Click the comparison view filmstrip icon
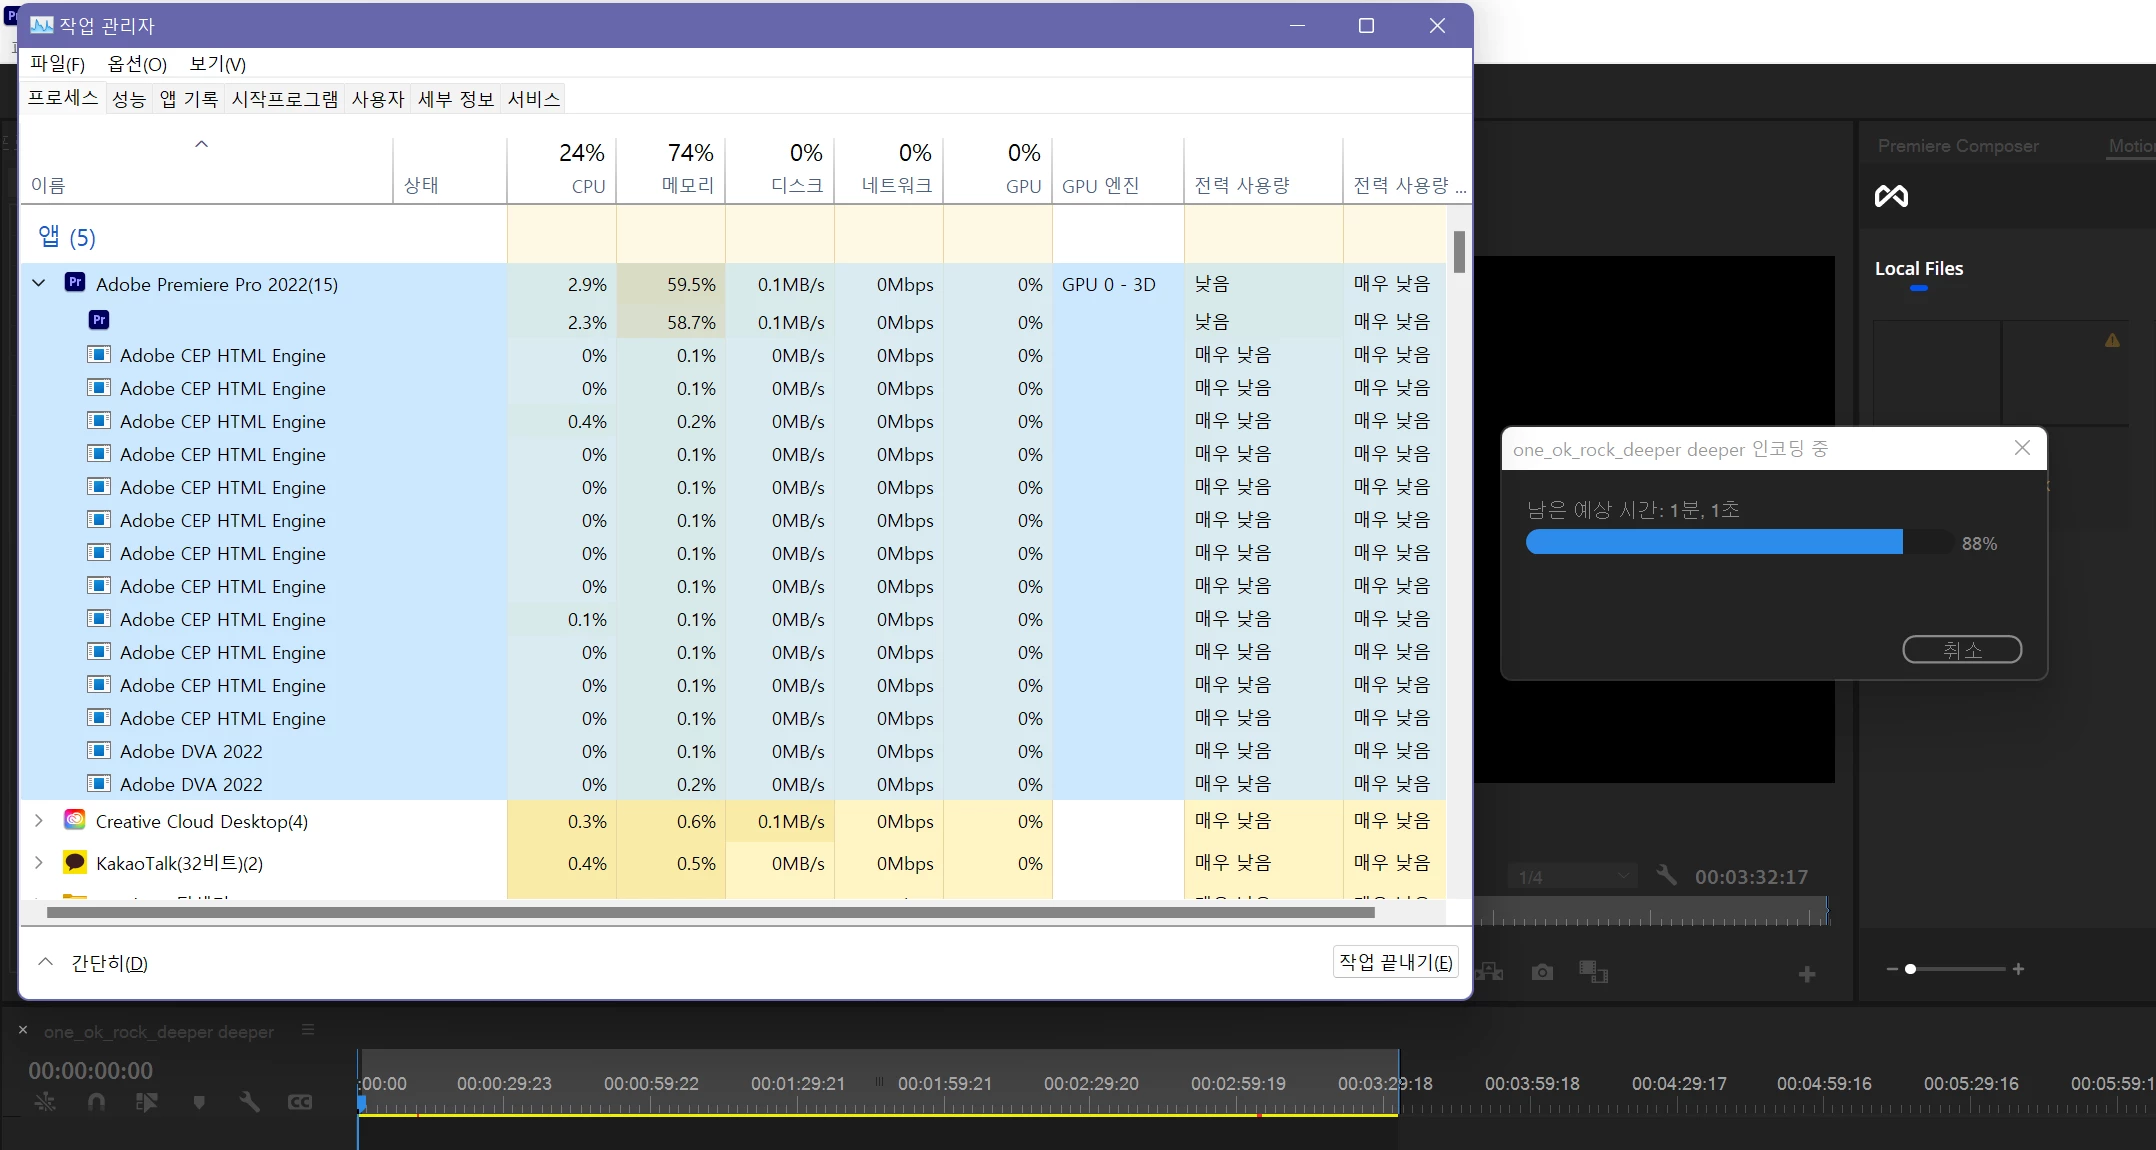 1593,972
